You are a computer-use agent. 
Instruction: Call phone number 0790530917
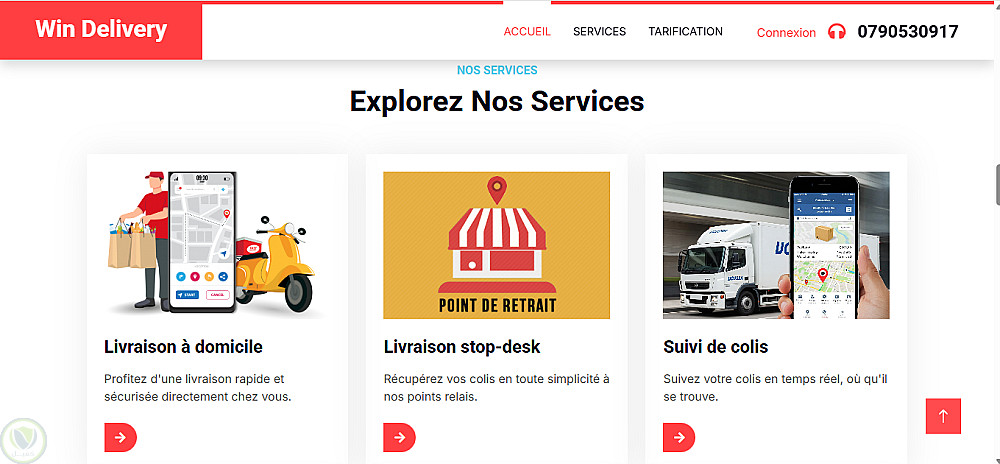908,32
